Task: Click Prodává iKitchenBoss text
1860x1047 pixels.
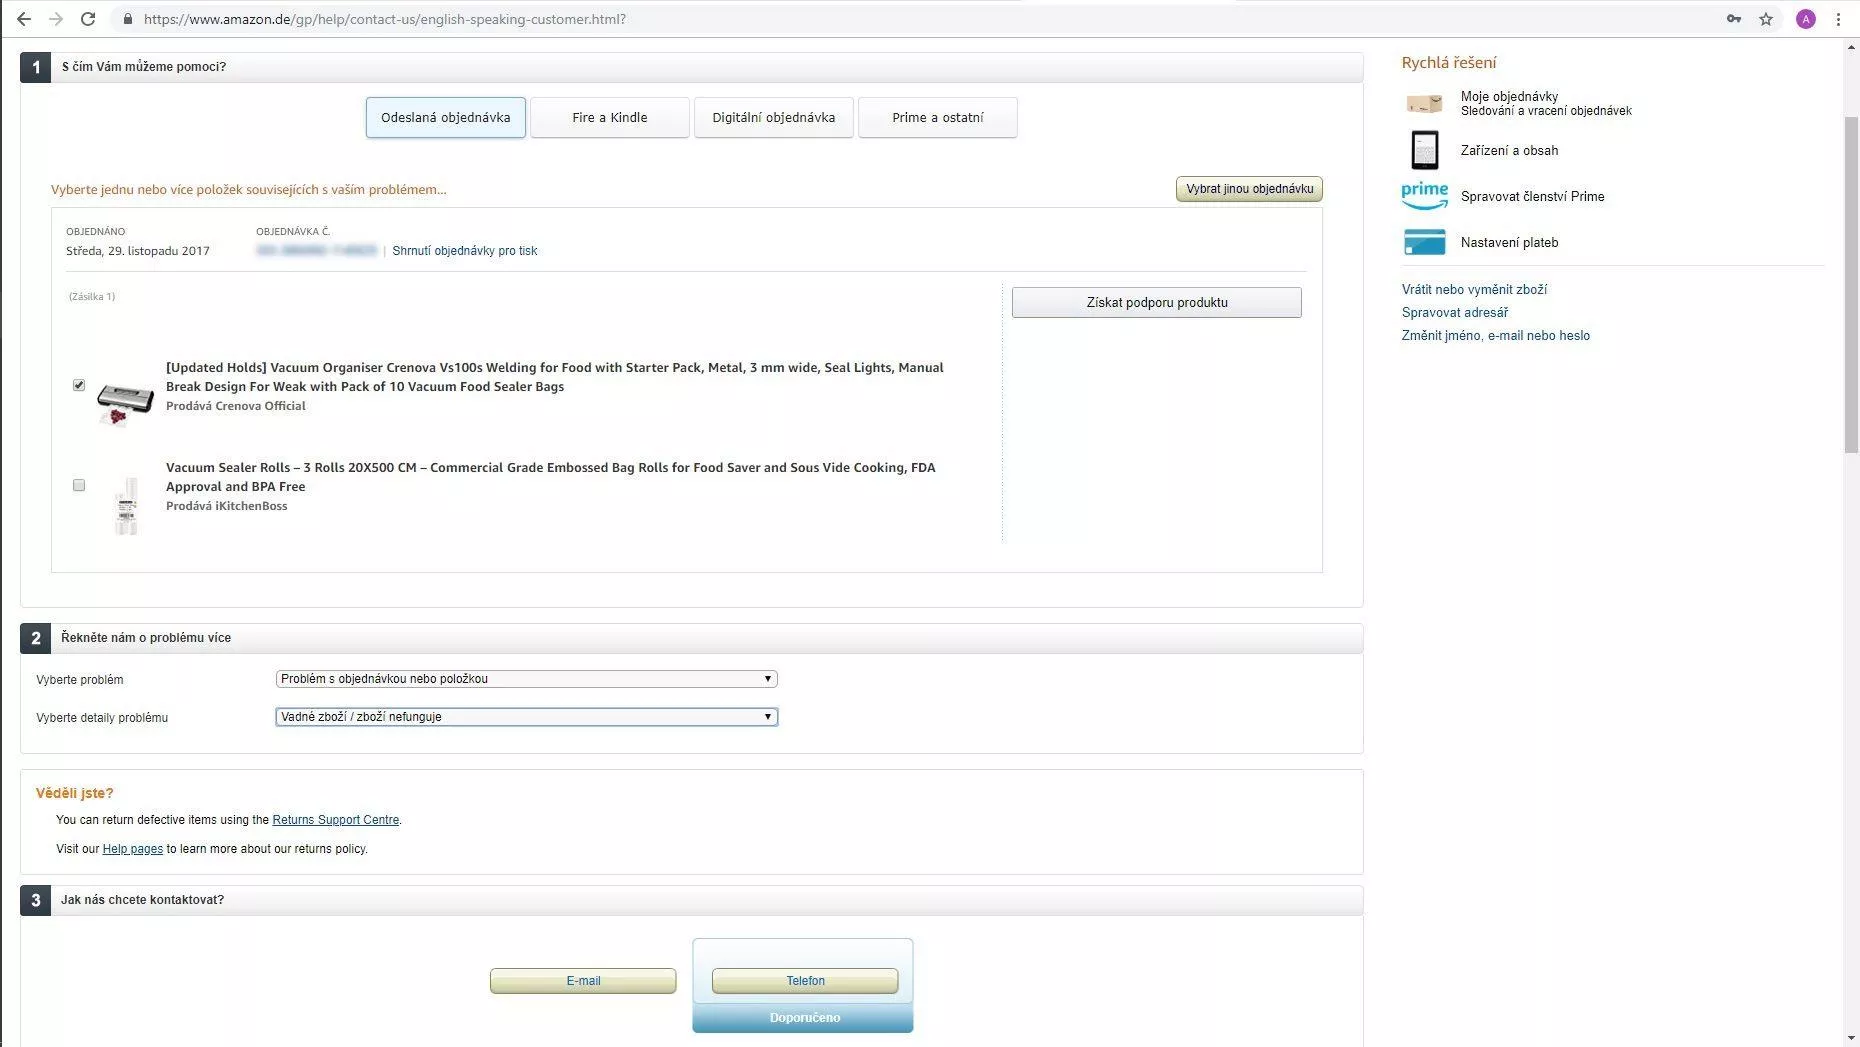Action: click(x=226, y=506)
